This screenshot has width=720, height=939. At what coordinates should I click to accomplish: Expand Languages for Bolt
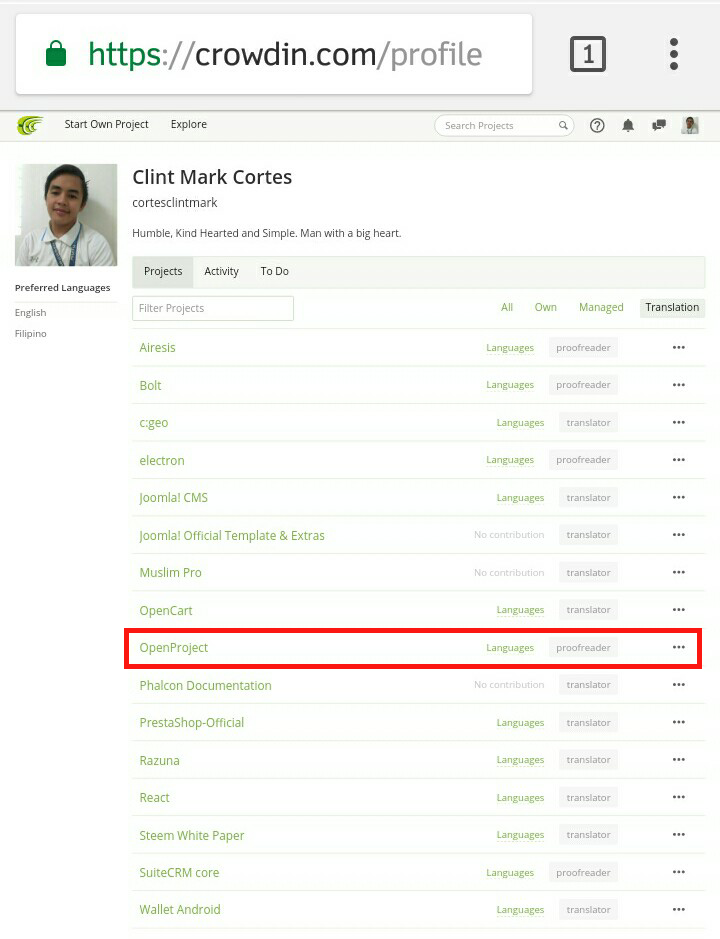click(x=510, y=385)
